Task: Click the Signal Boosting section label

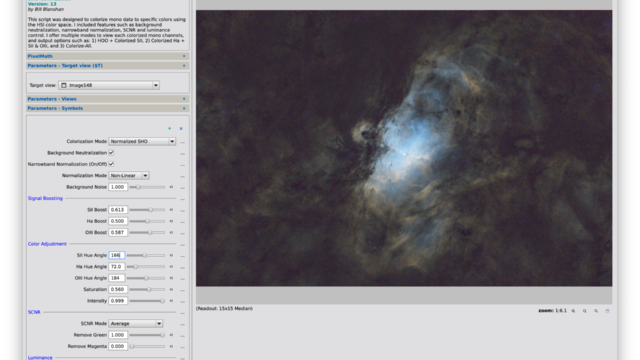Action: point(45,198)
